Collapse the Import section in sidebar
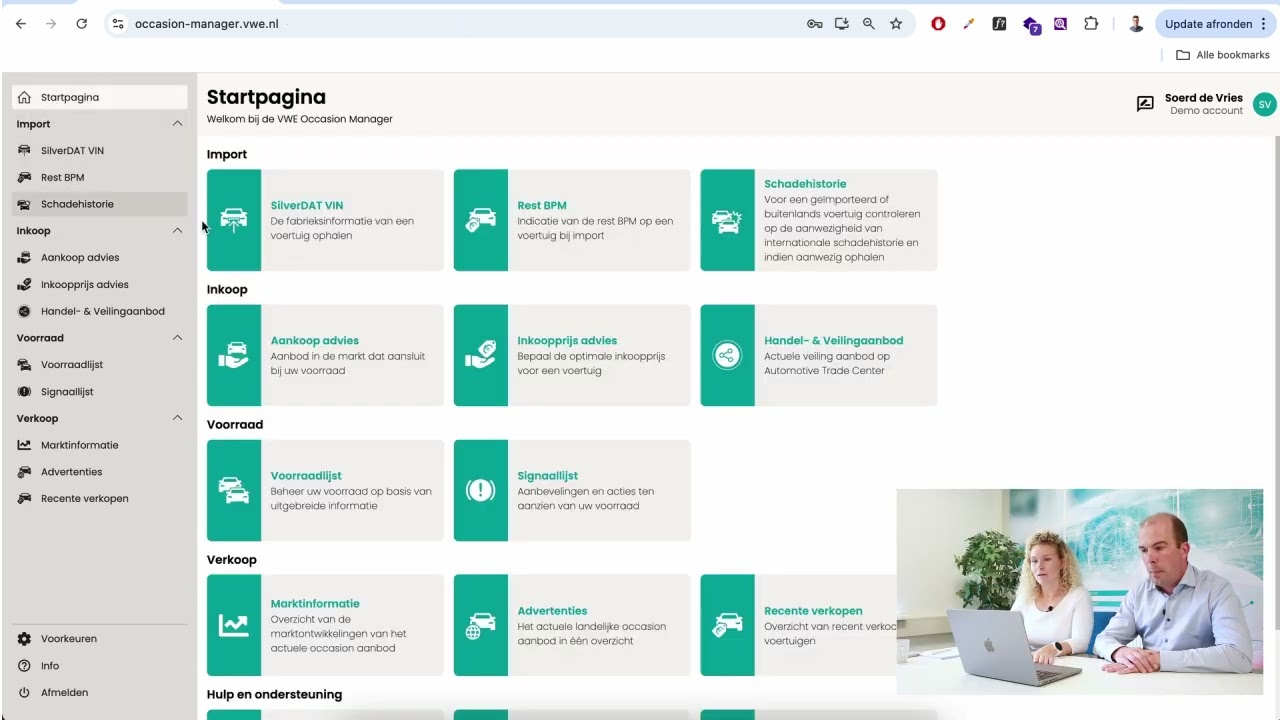 [x=177, y=124]
